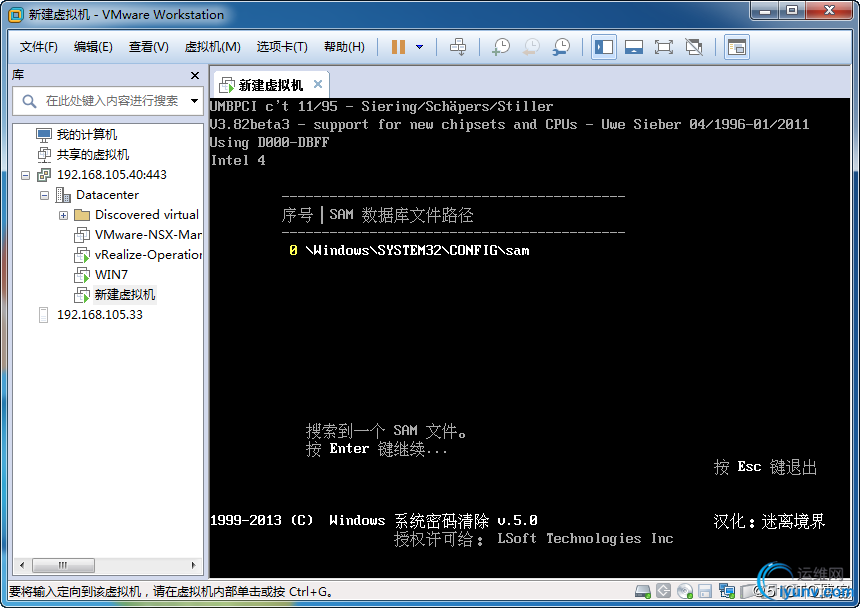Select the VMware-NSX-Mar virtual machine
The height and width of the screenshot is (608, 860).
click(148, 235)
